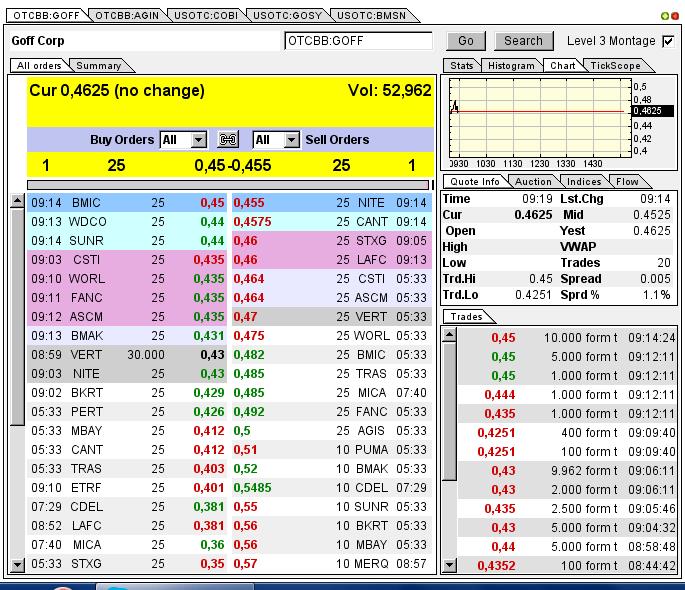
Task: Open the Stats tab
Action: point(462,66)
